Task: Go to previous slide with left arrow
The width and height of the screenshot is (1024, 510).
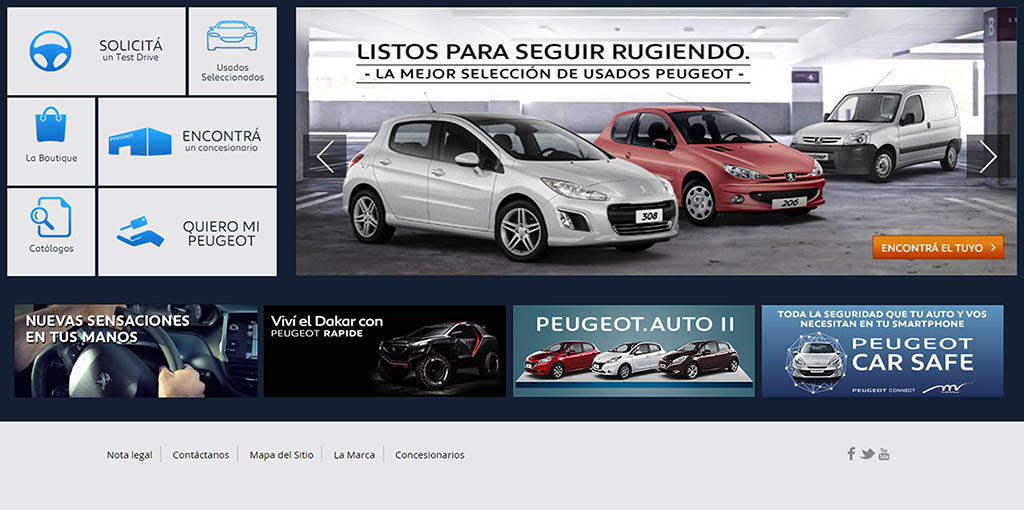Action: (325, 157)
